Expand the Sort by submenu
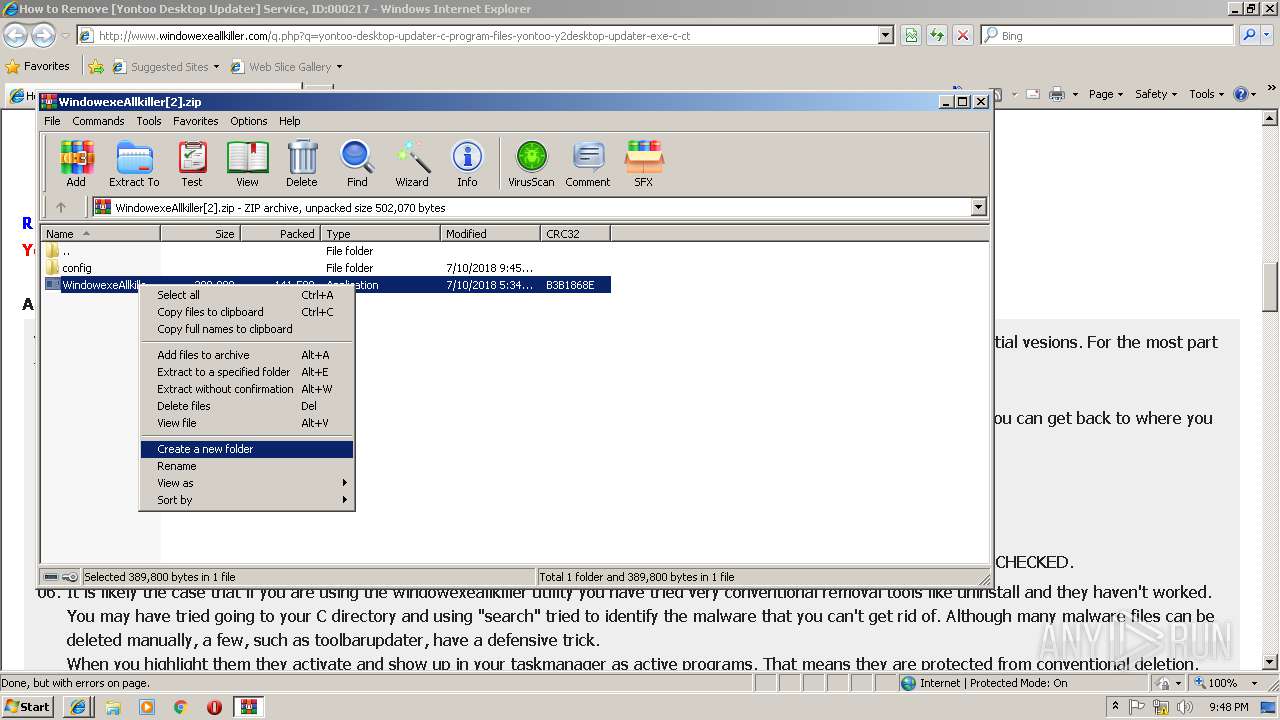Viewport: 1280px width, 720px height. (x=247, y=500)
